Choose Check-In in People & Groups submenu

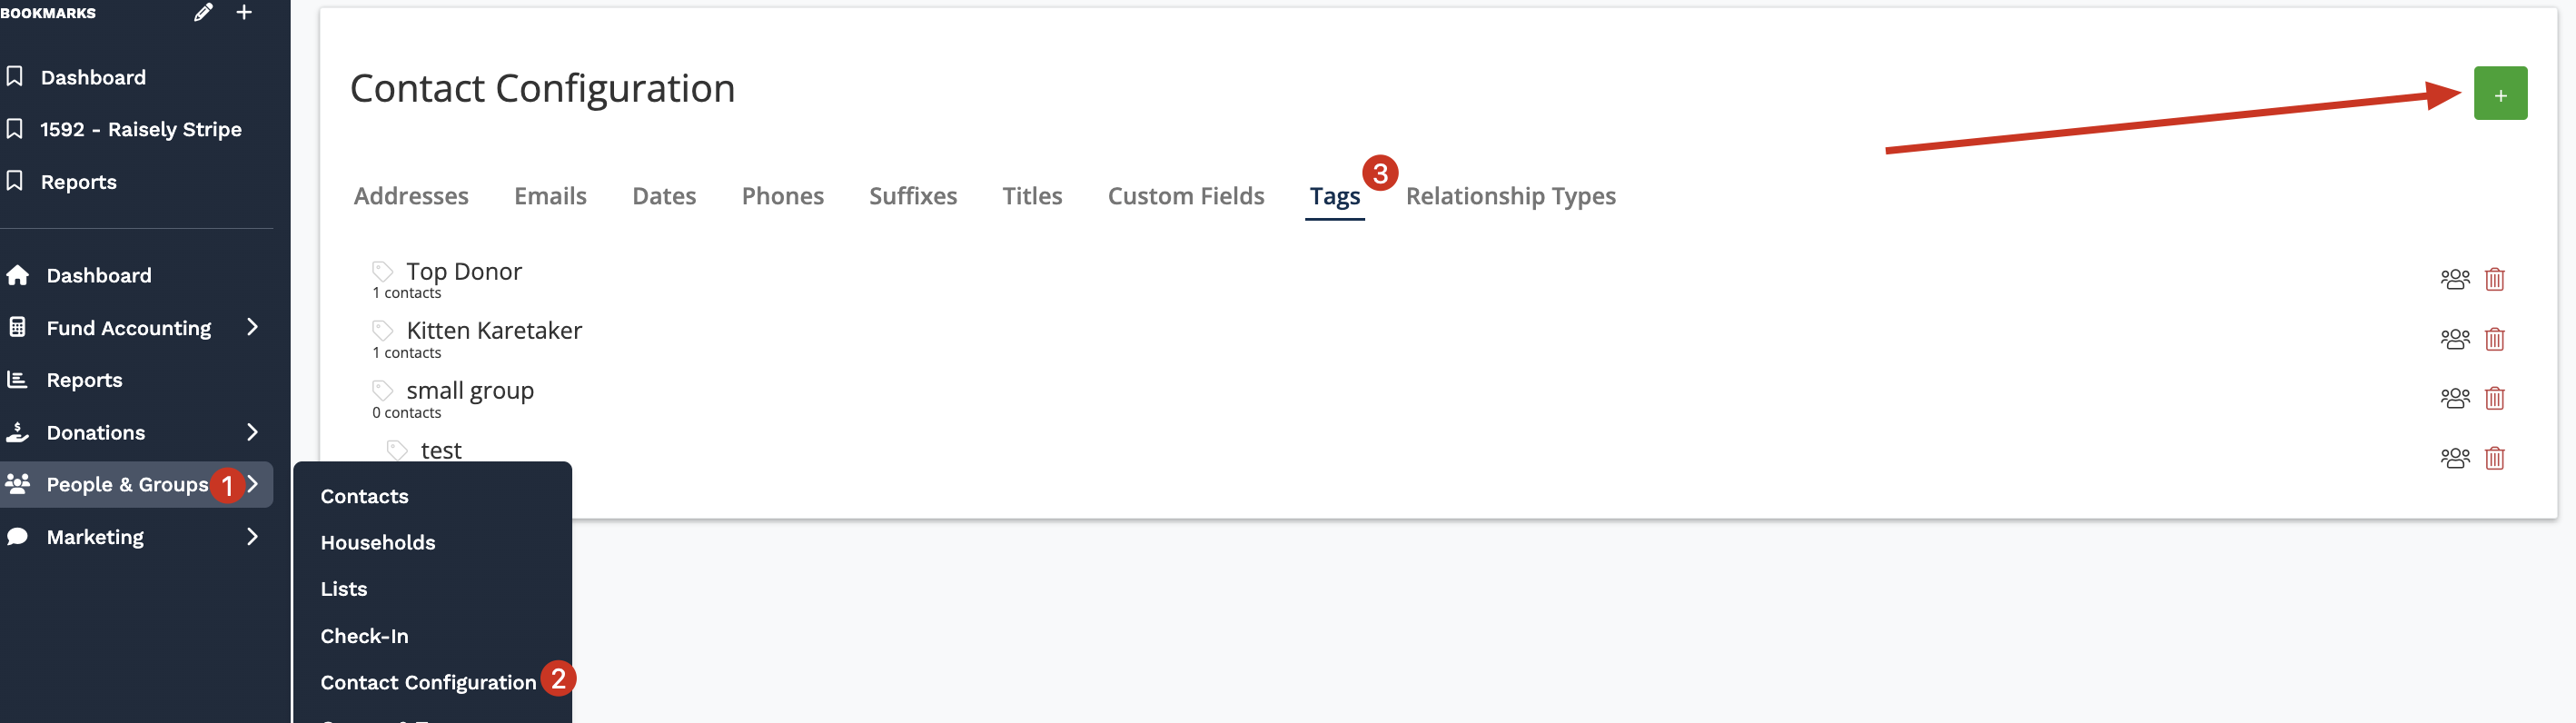click(364, 636)
